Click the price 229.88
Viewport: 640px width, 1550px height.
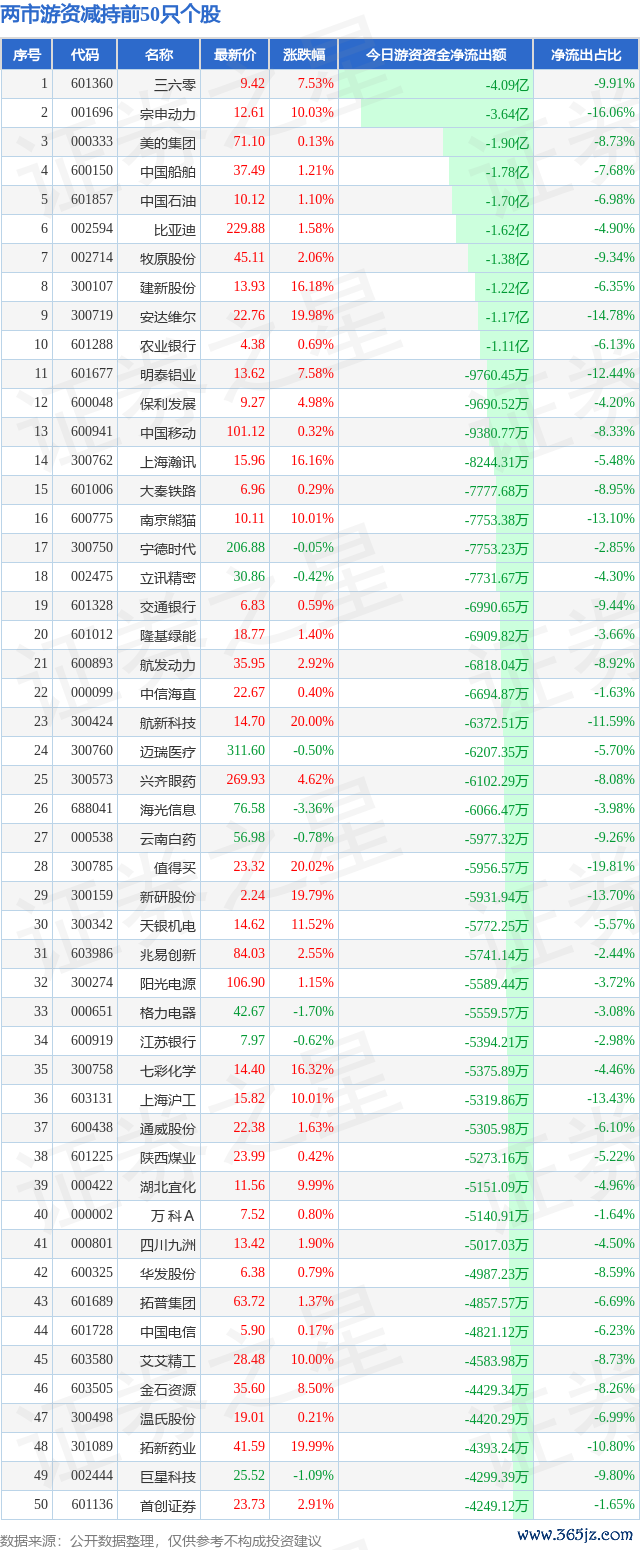click(x=246, y=229)
